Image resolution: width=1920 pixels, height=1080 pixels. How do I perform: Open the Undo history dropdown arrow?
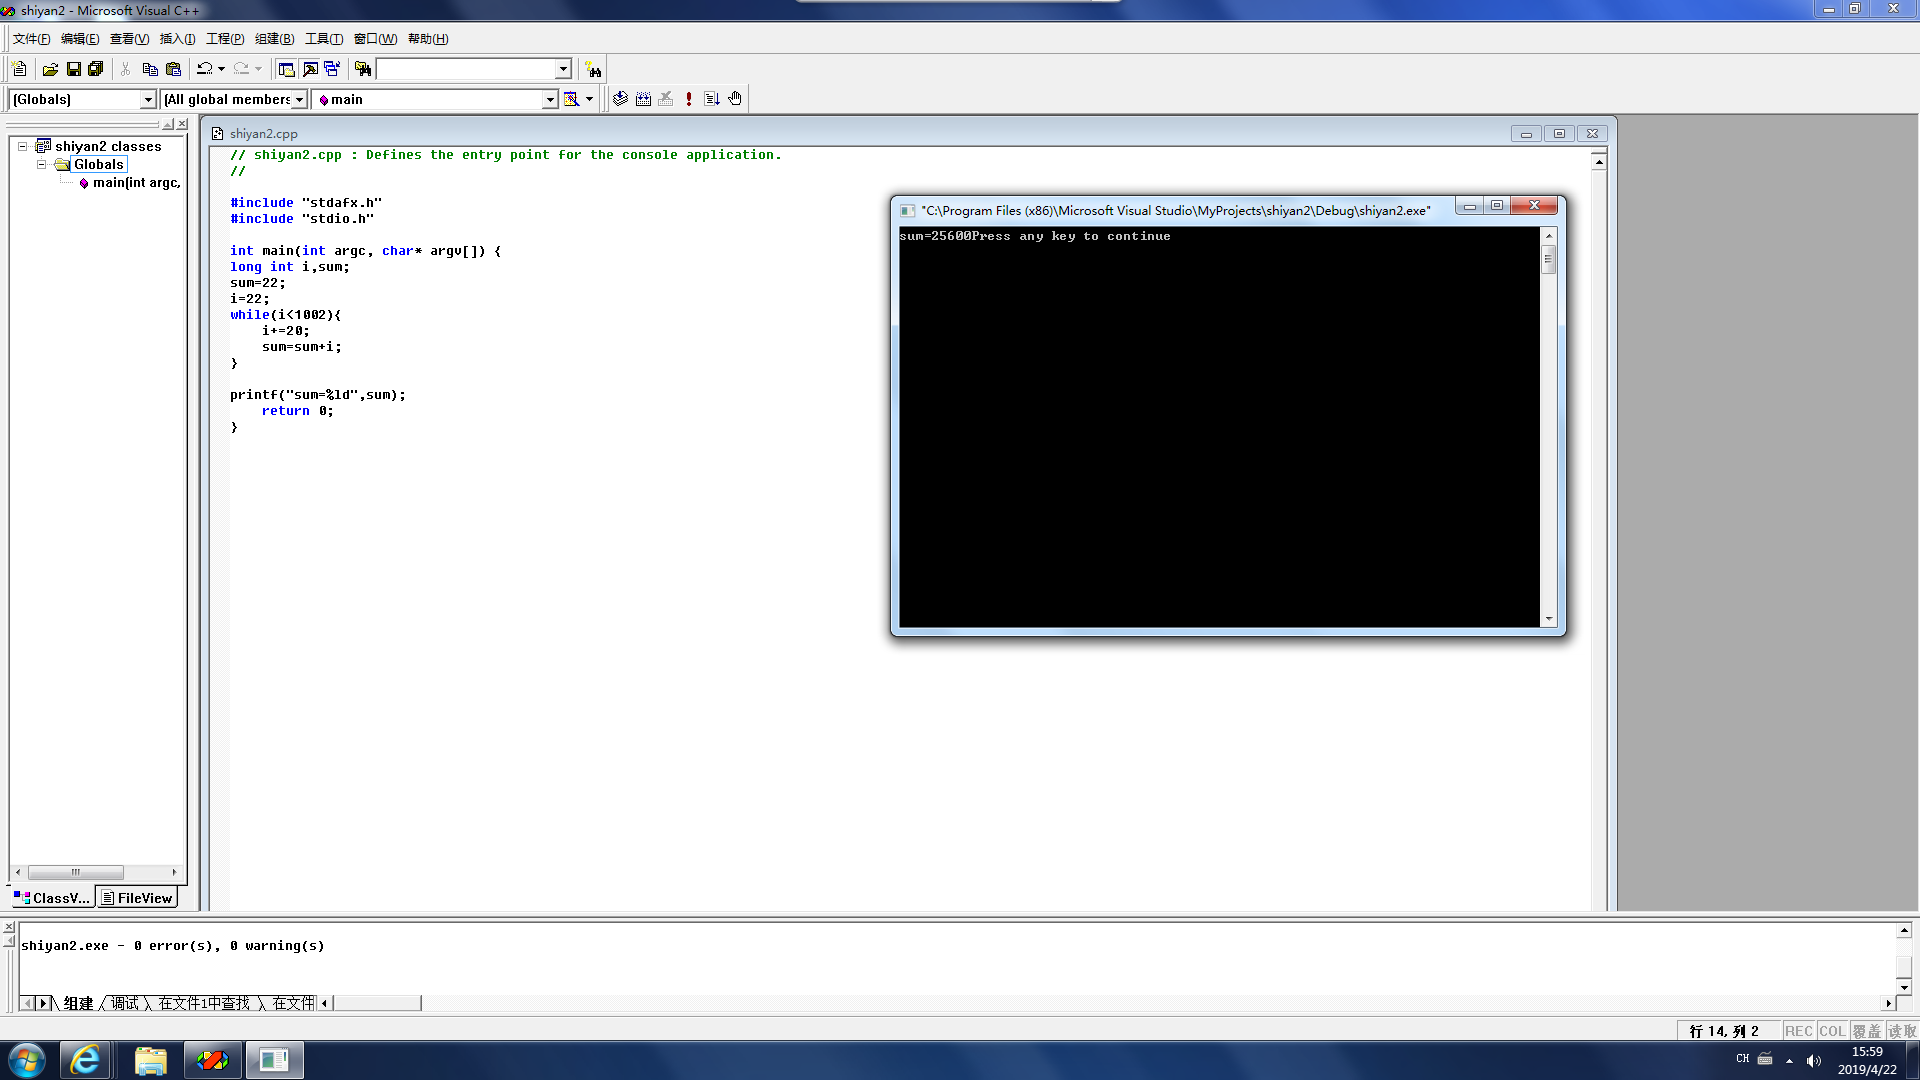tap(221, 69)
